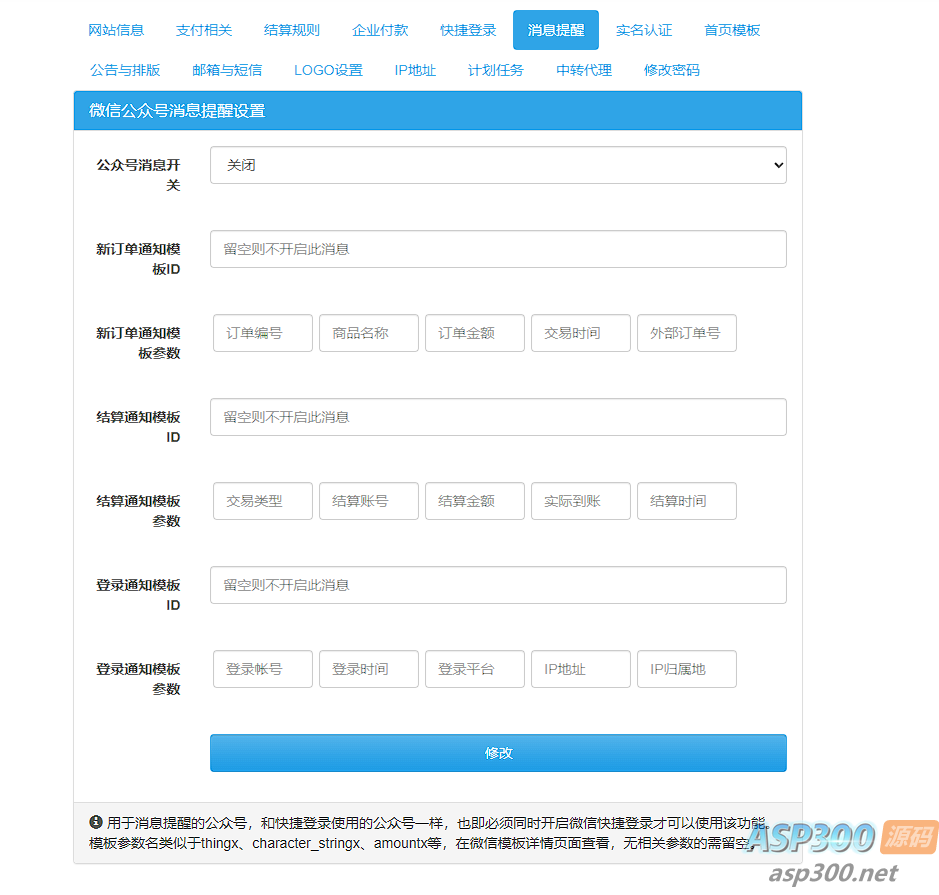The width and height of the screenshot is (939, 895).
Task: Click the 登录通知模板ID input field
Action: tap(497, 585)
